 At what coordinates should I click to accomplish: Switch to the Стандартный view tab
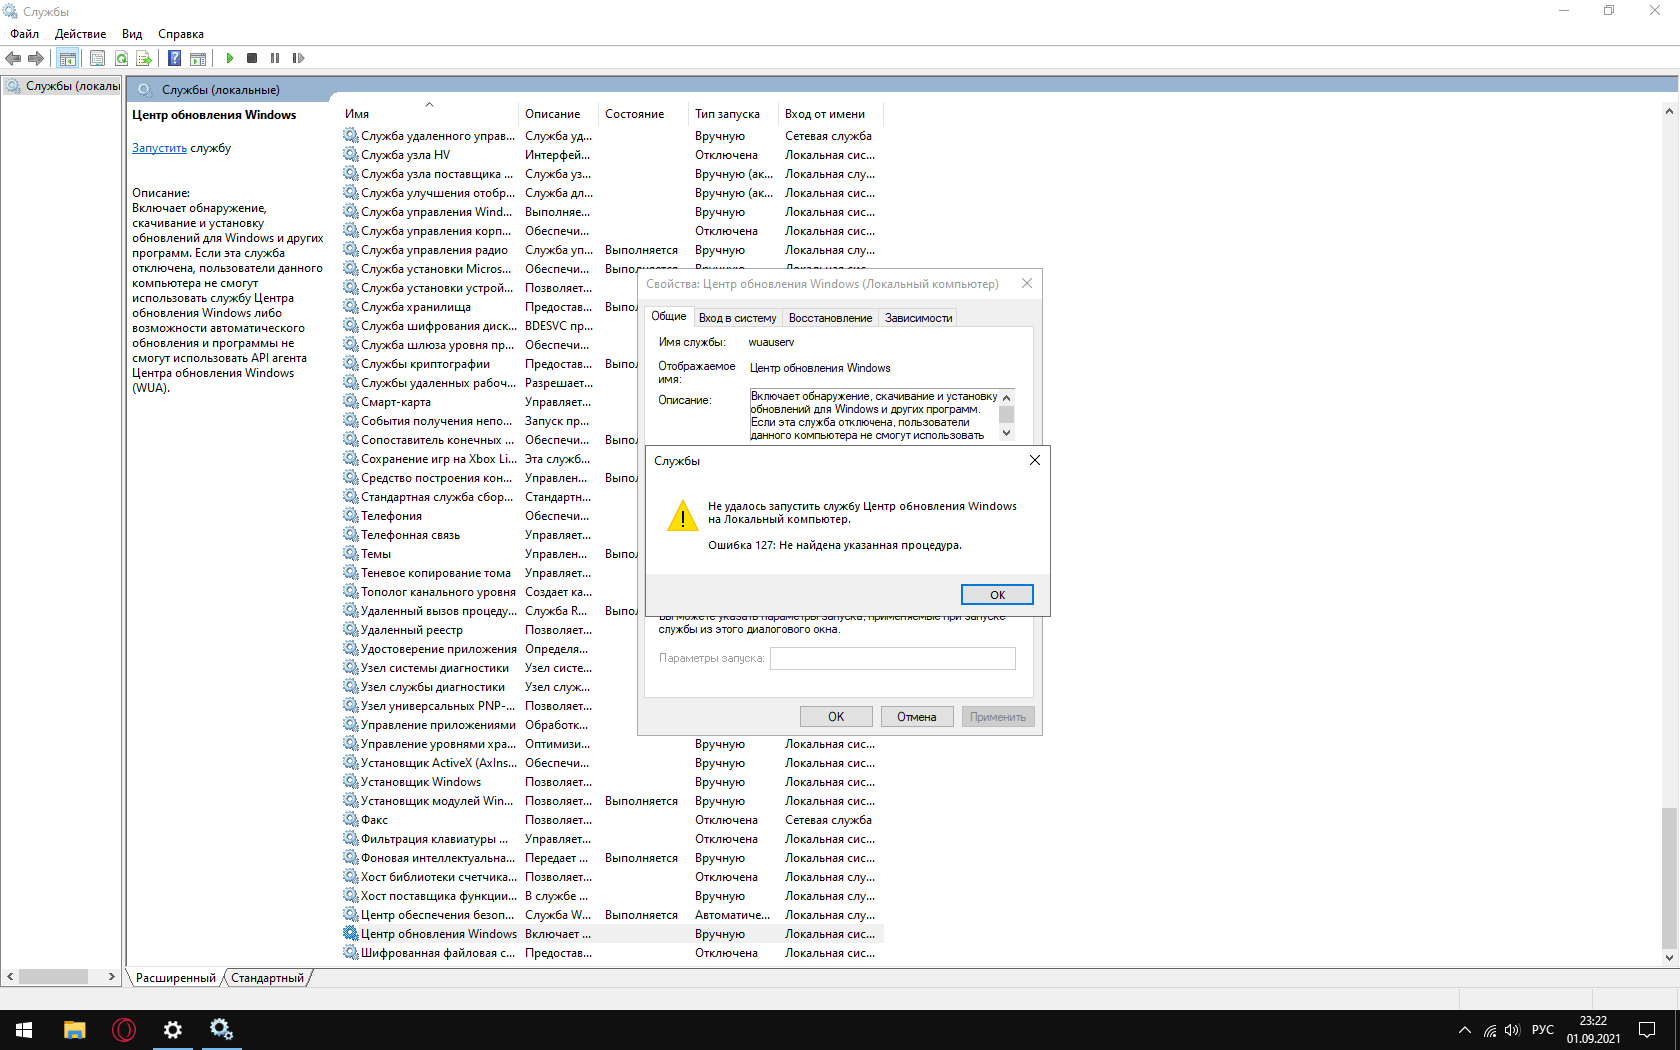(x=267, y=978)
